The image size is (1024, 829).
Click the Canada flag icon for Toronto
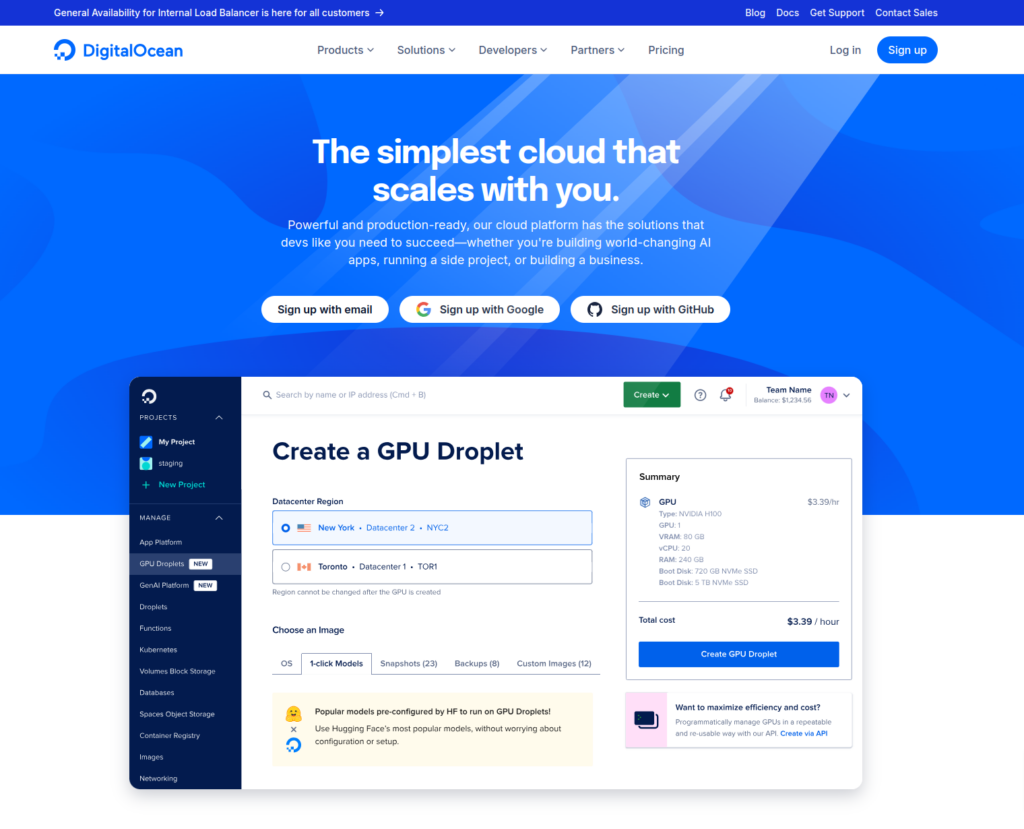click(x=304, y=567)
